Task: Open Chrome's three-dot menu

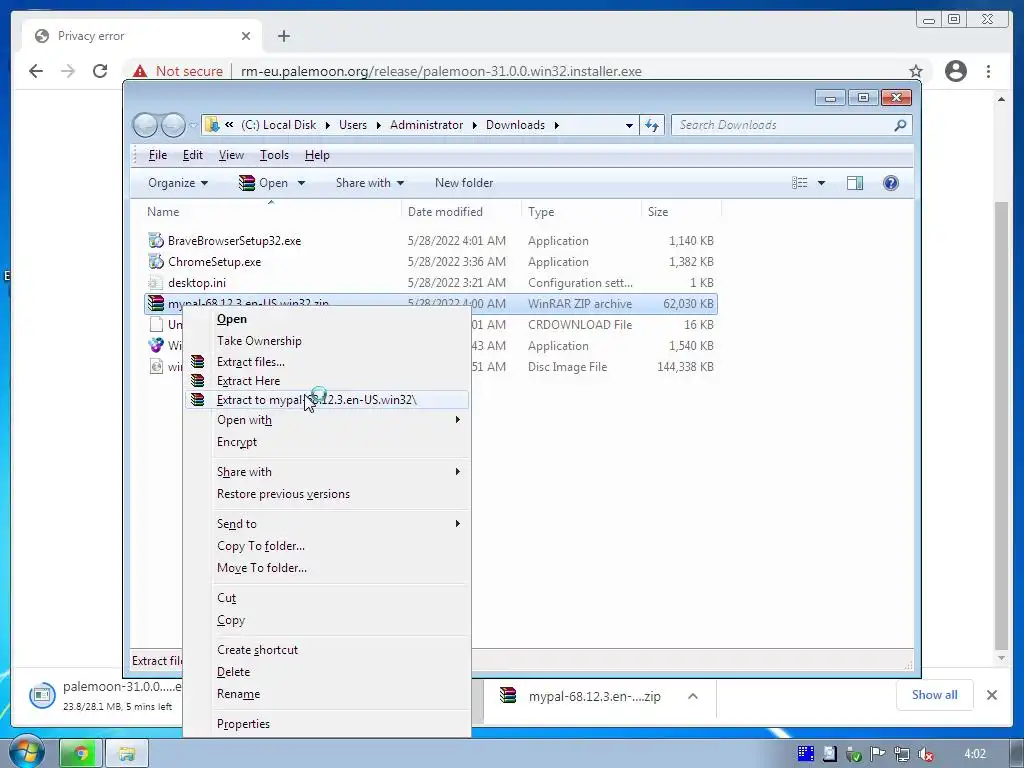Action: tap(989, 71)
